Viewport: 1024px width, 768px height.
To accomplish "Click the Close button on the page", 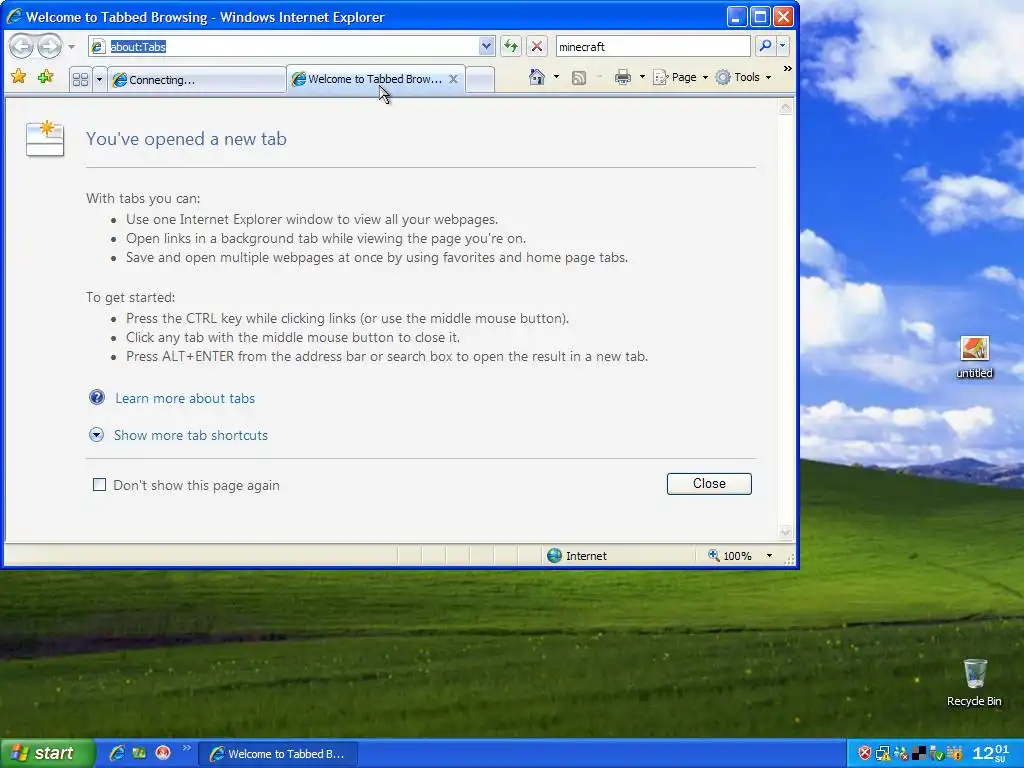I will coord(709,484).
